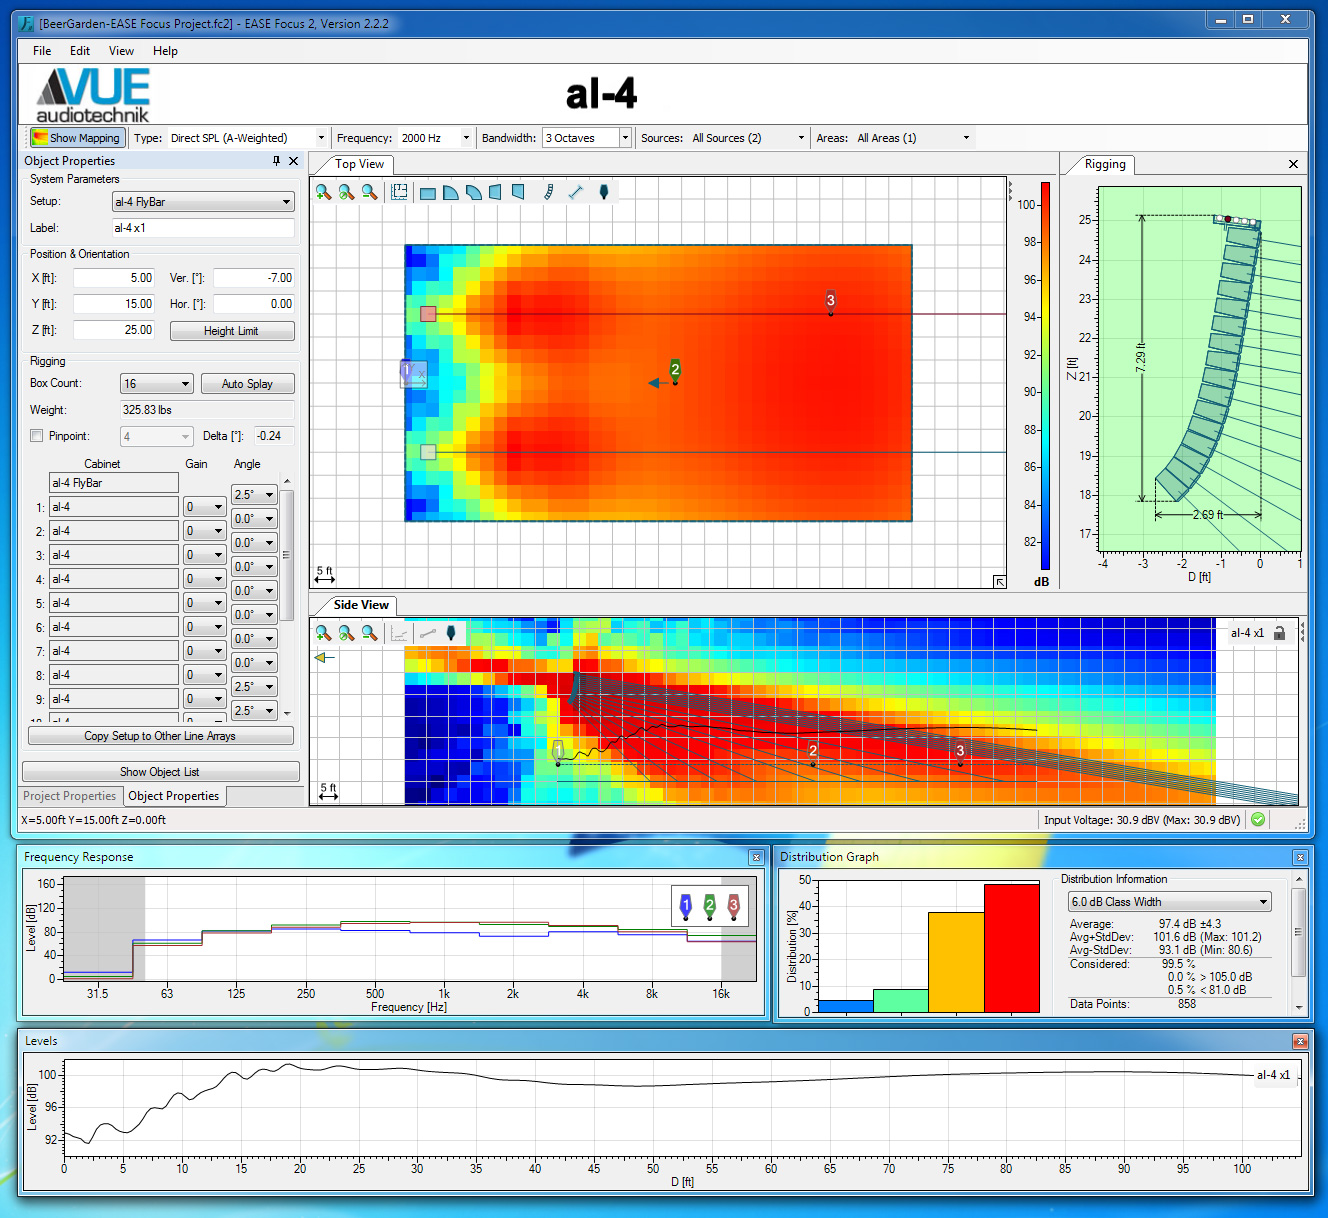1328x1218 pixels.
Task: Select the Rigging tab
Action: (x=1105, y=164)
